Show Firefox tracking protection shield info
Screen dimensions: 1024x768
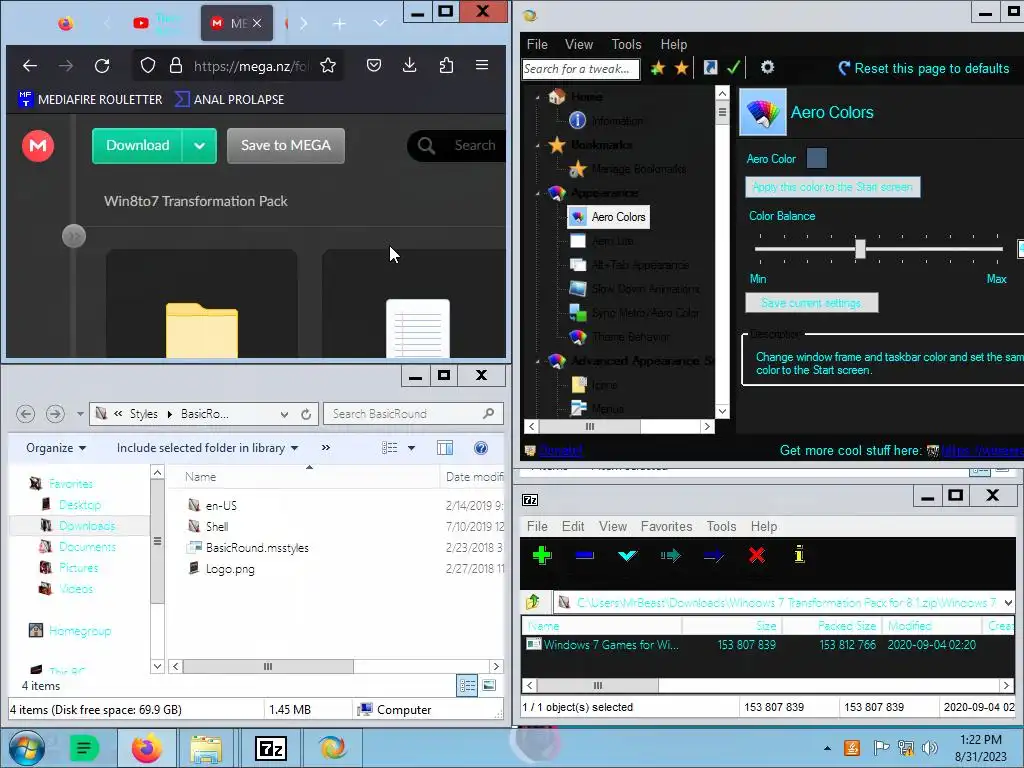tap(148, 65)
